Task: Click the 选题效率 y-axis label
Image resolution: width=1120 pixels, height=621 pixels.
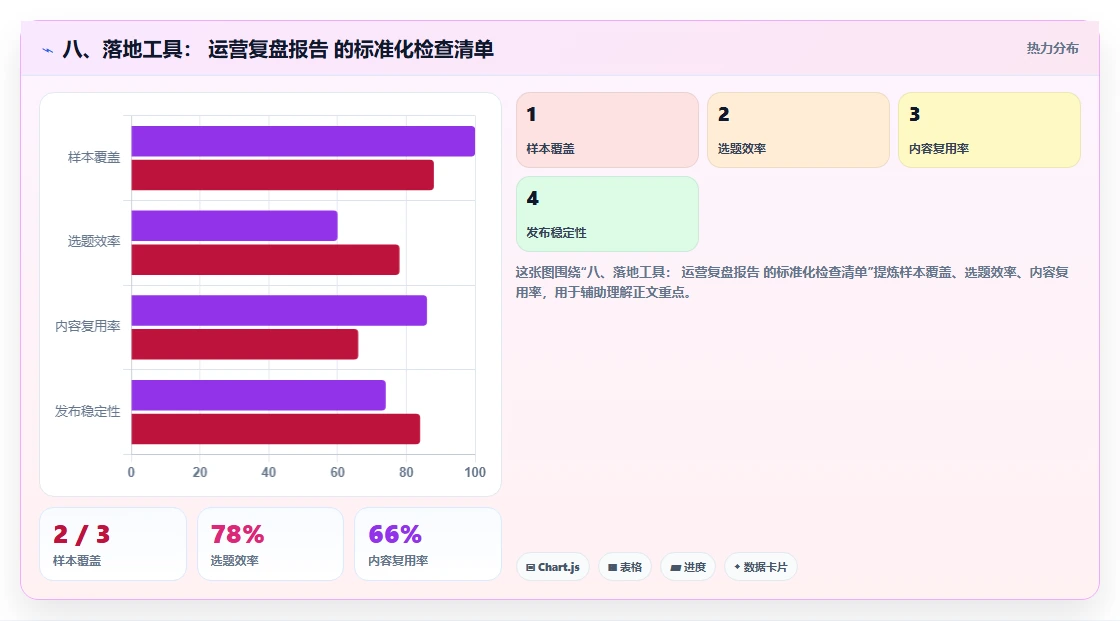Action: [x=94, y=242]
